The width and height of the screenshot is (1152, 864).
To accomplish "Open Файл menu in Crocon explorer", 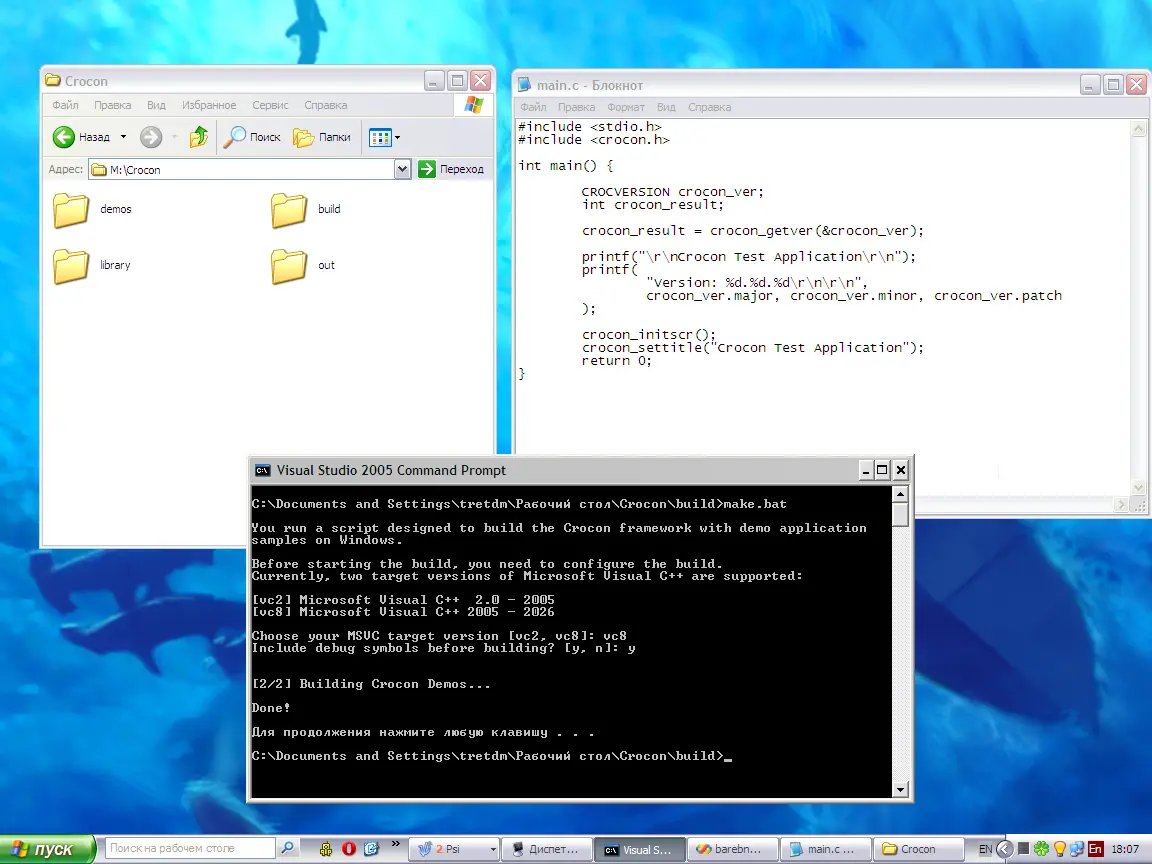I will pos(65,105).
